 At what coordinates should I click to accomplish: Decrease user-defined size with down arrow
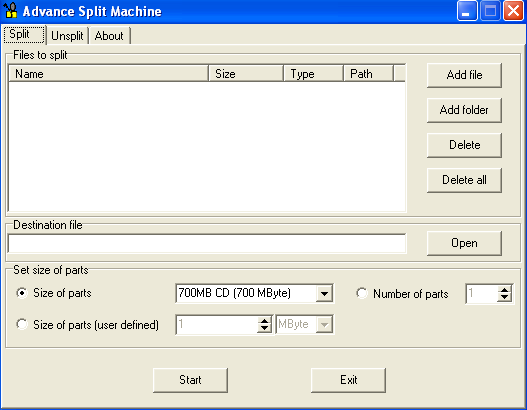265,328
